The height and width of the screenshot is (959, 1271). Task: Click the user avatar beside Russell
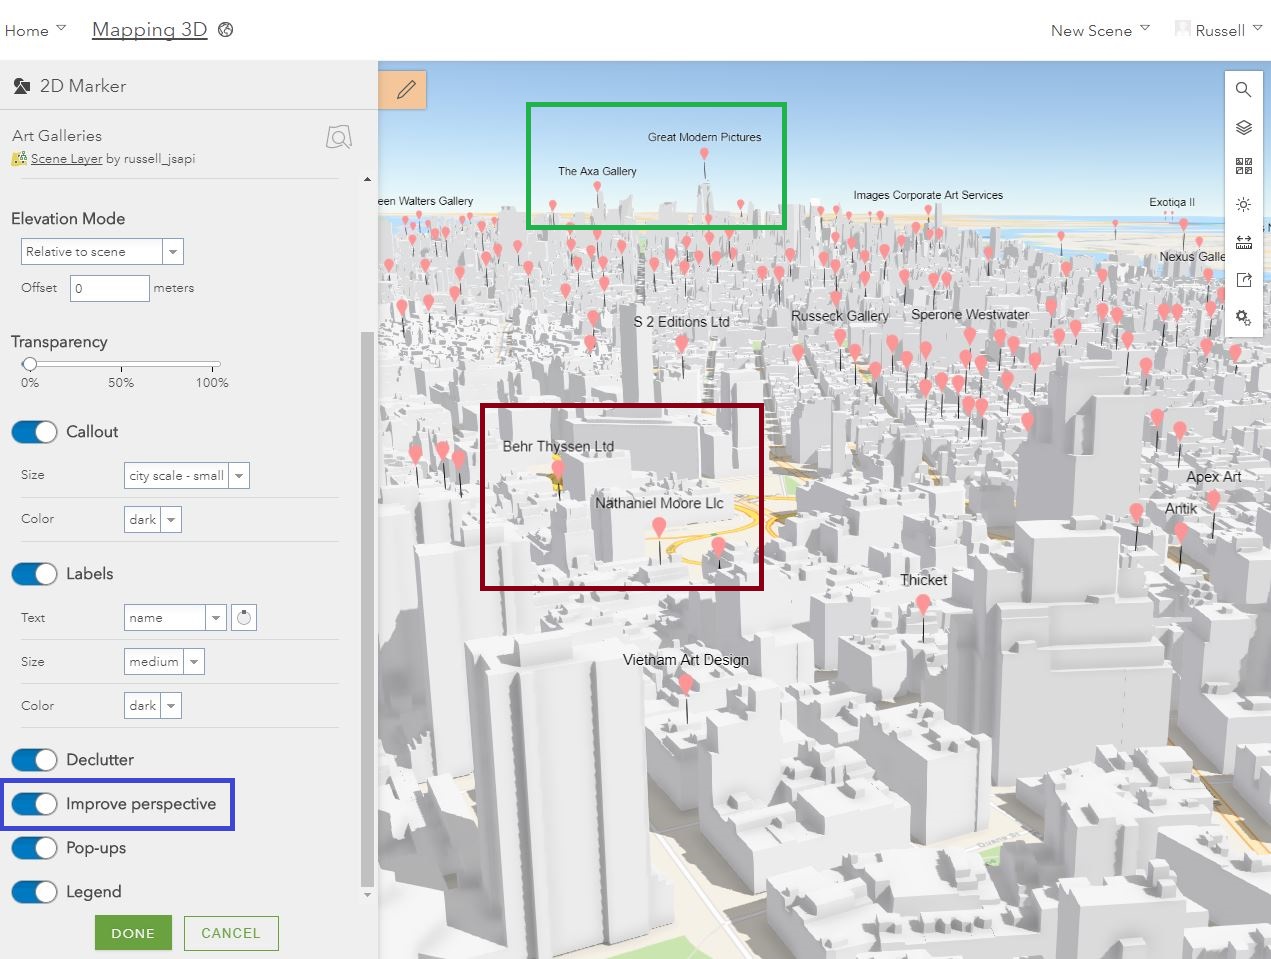point(1183,30)
